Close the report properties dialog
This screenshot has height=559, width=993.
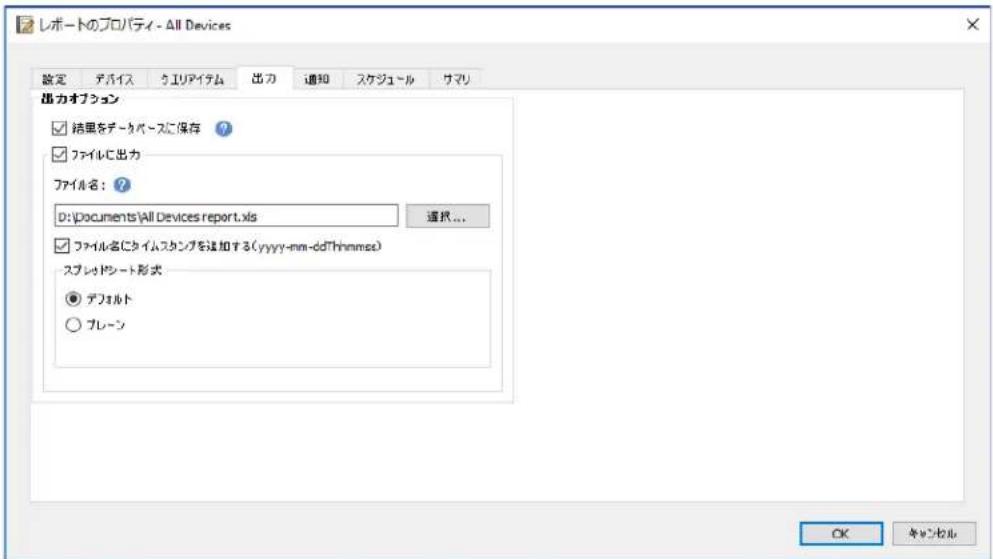tap(973, 25)
